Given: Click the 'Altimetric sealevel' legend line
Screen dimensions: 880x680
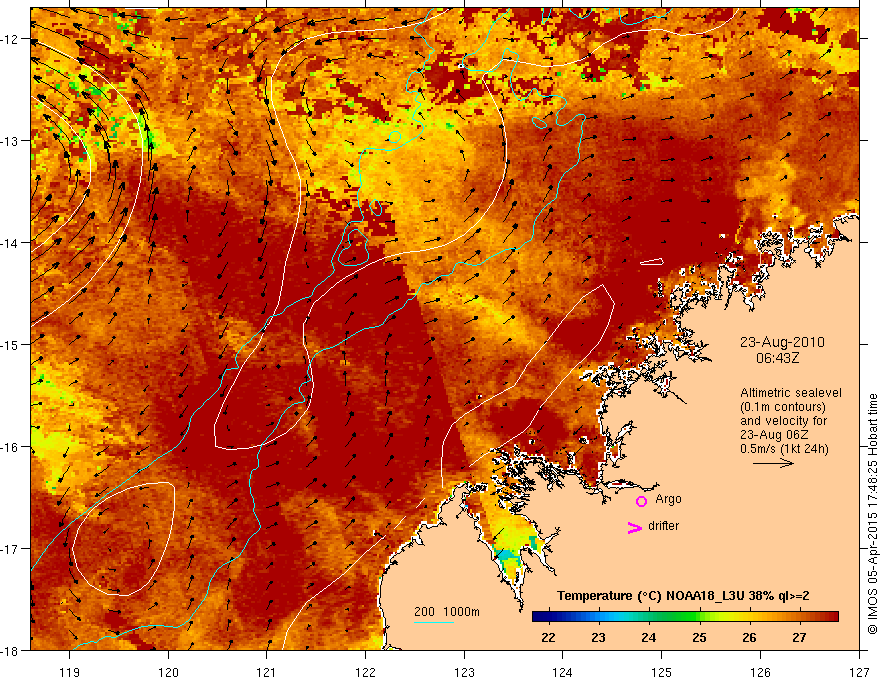Looking at the screenshot, I should pyautogui.click(x=791, y=393).
